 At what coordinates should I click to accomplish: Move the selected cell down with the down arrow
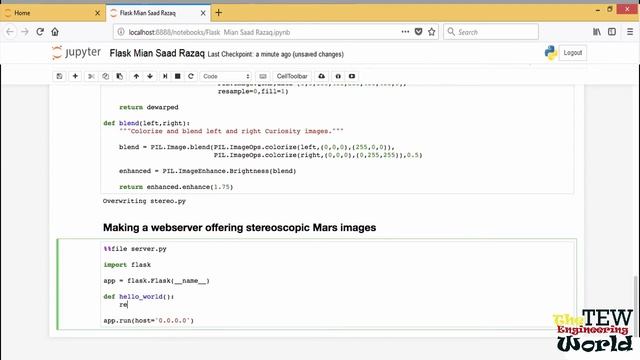tap(150, 76)
